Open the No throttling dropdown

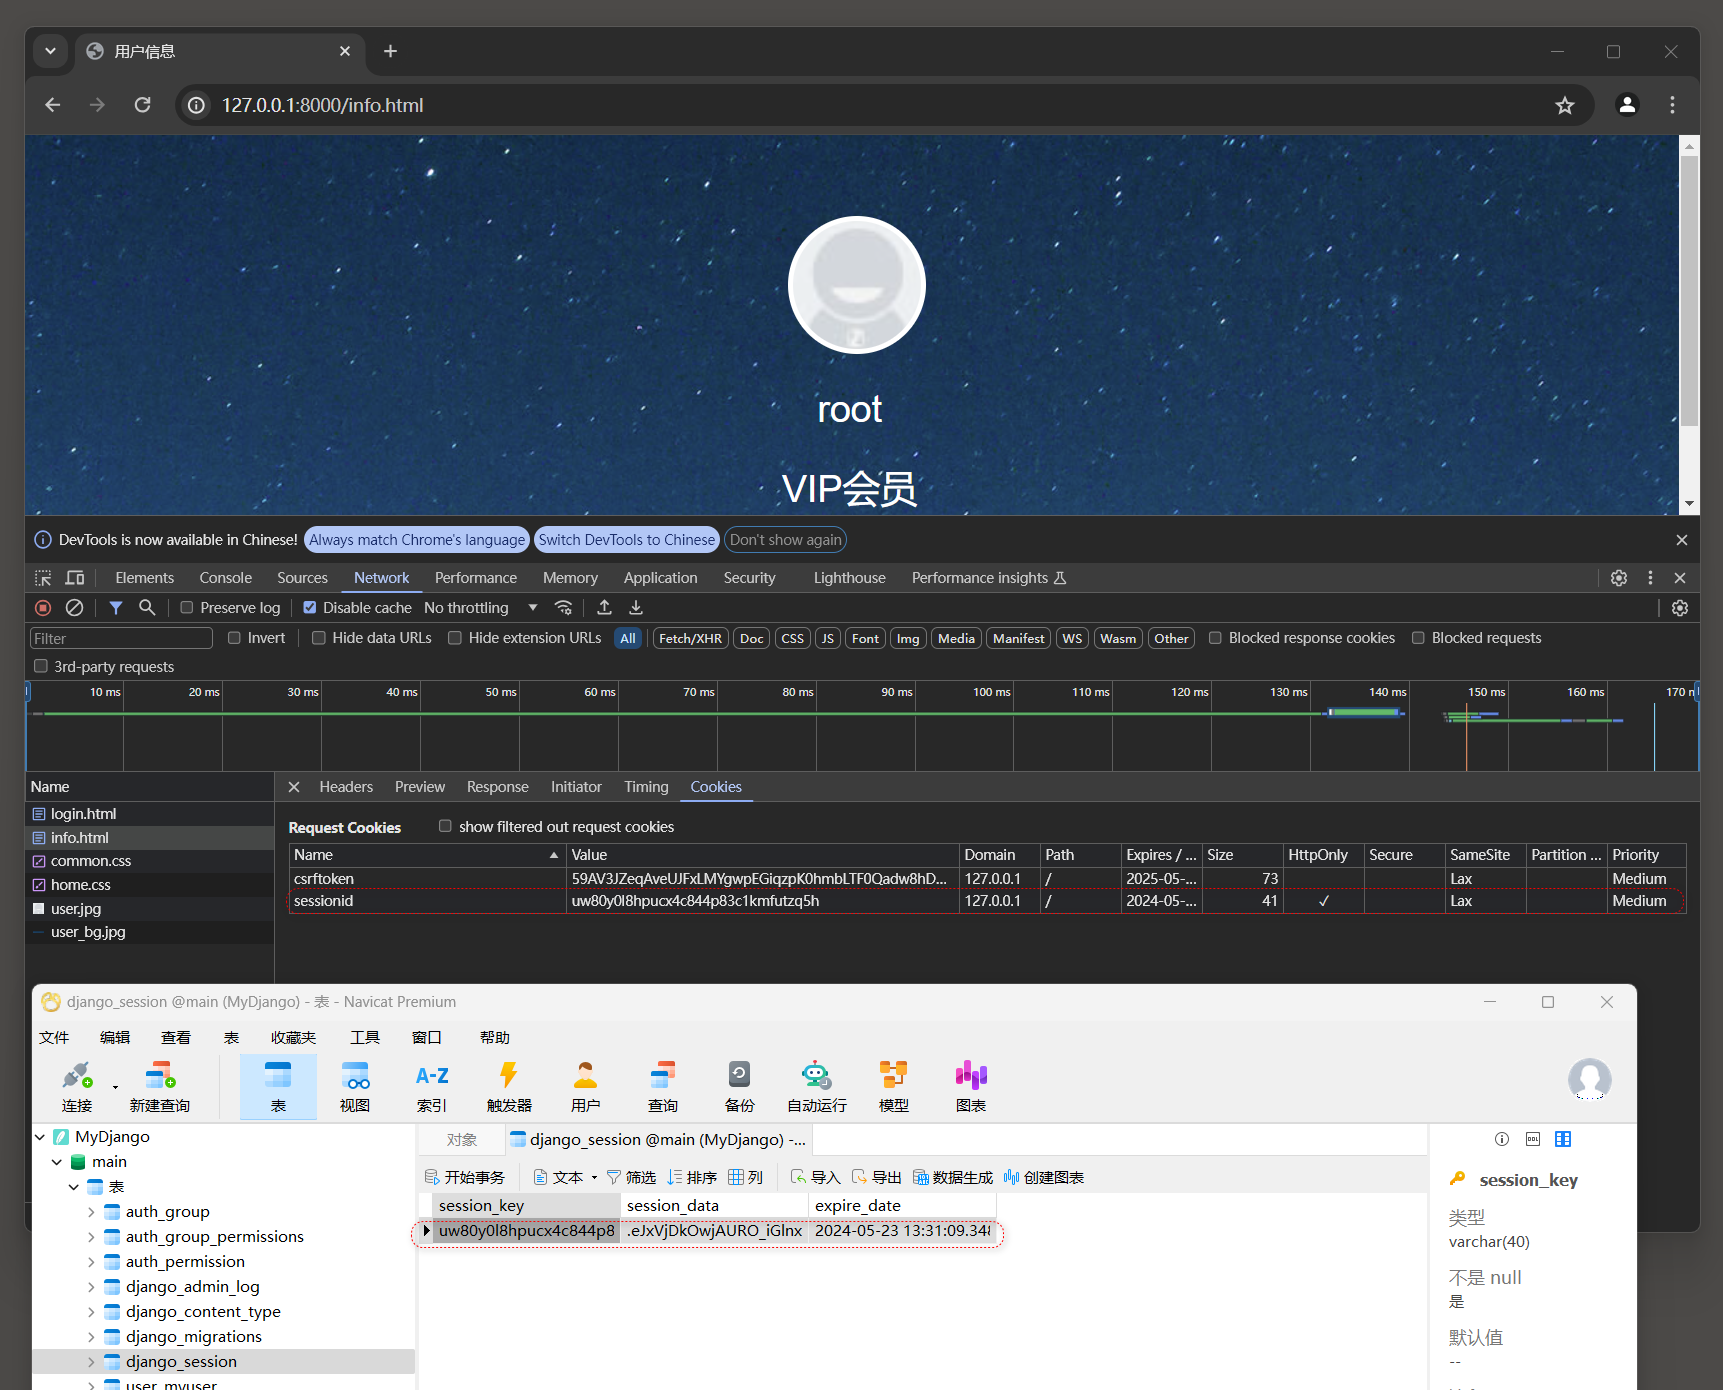(481, 608)
